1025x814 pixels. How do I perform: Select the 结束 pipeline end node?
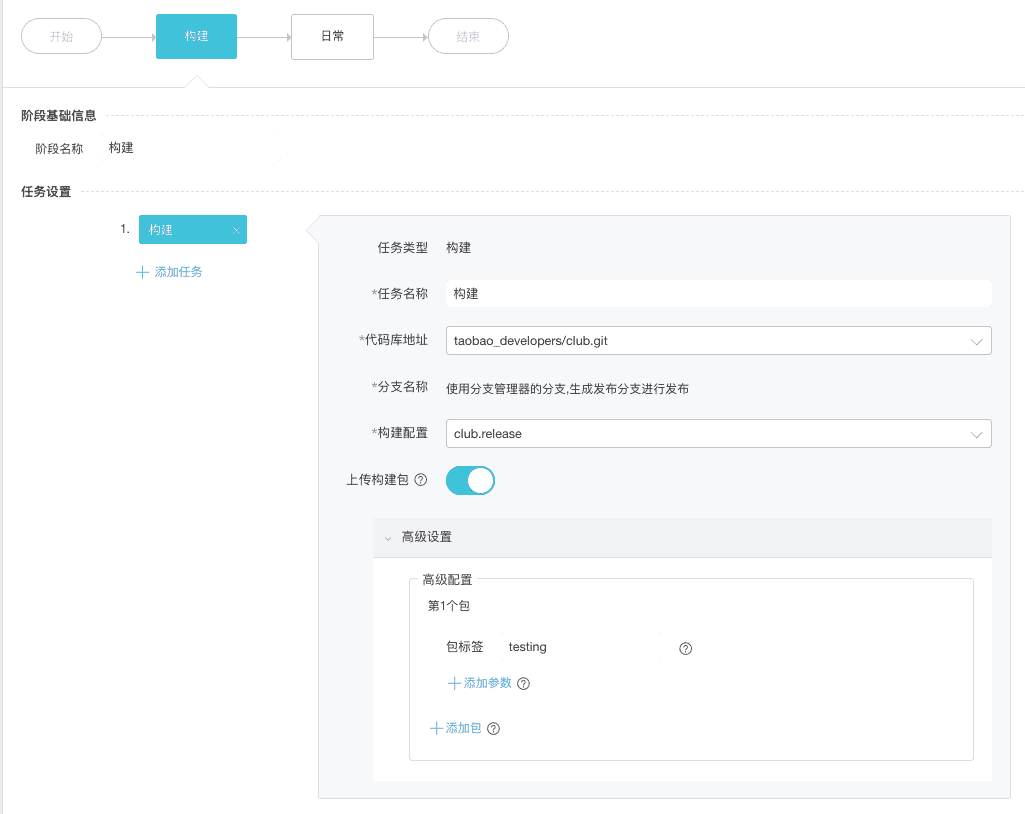coord(468,37)
